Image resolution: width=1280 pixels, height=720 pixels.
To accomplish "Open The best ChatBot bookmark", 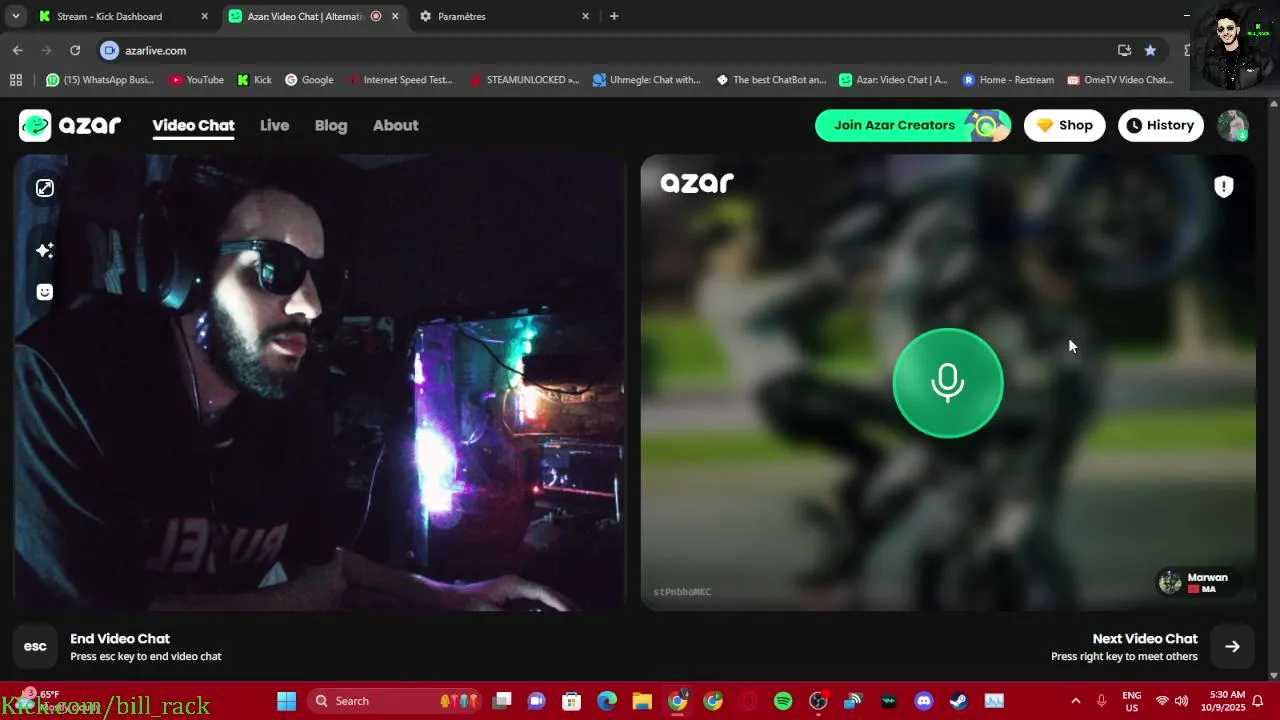I will tap(771, 80).
